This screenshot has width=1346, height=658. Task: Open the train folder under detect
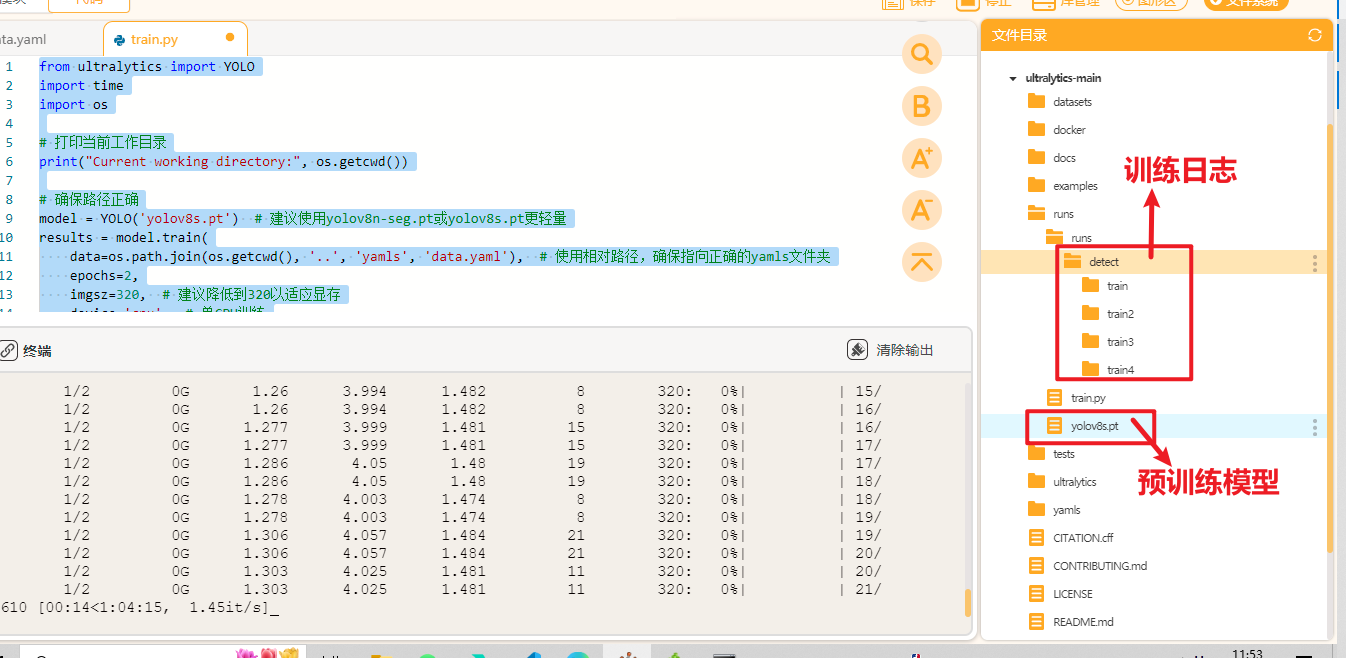[x=1117, y=286]
